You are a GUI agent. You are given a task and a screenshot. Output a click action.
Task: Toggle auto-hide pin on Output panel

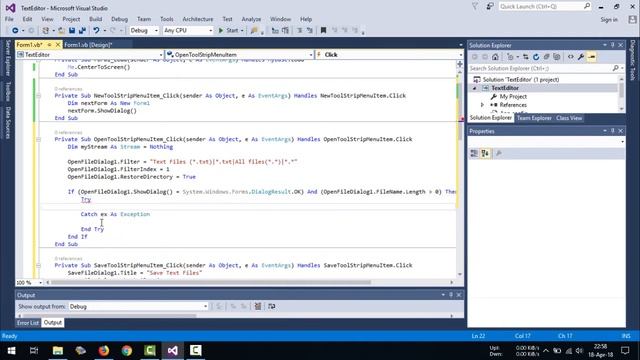[x=451, y=295]
